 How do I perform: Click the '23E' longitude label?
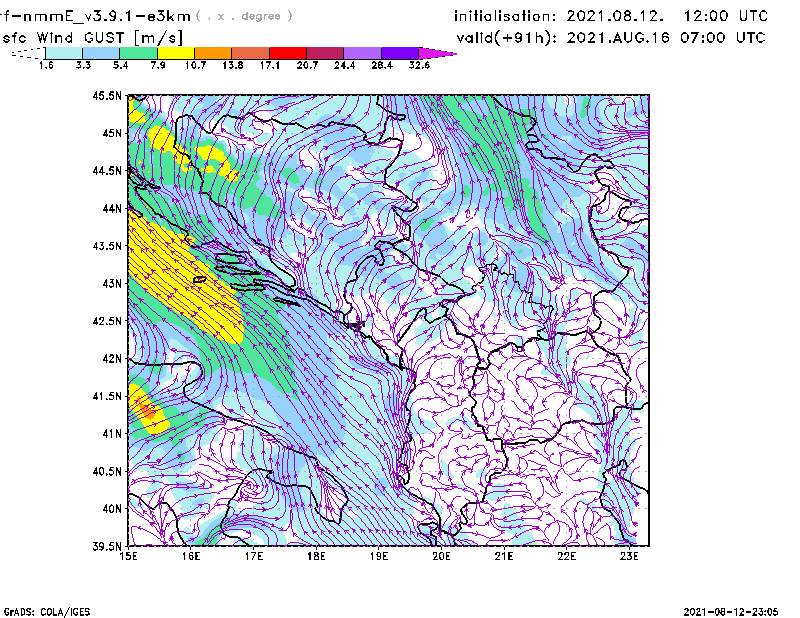click(629, 556)
